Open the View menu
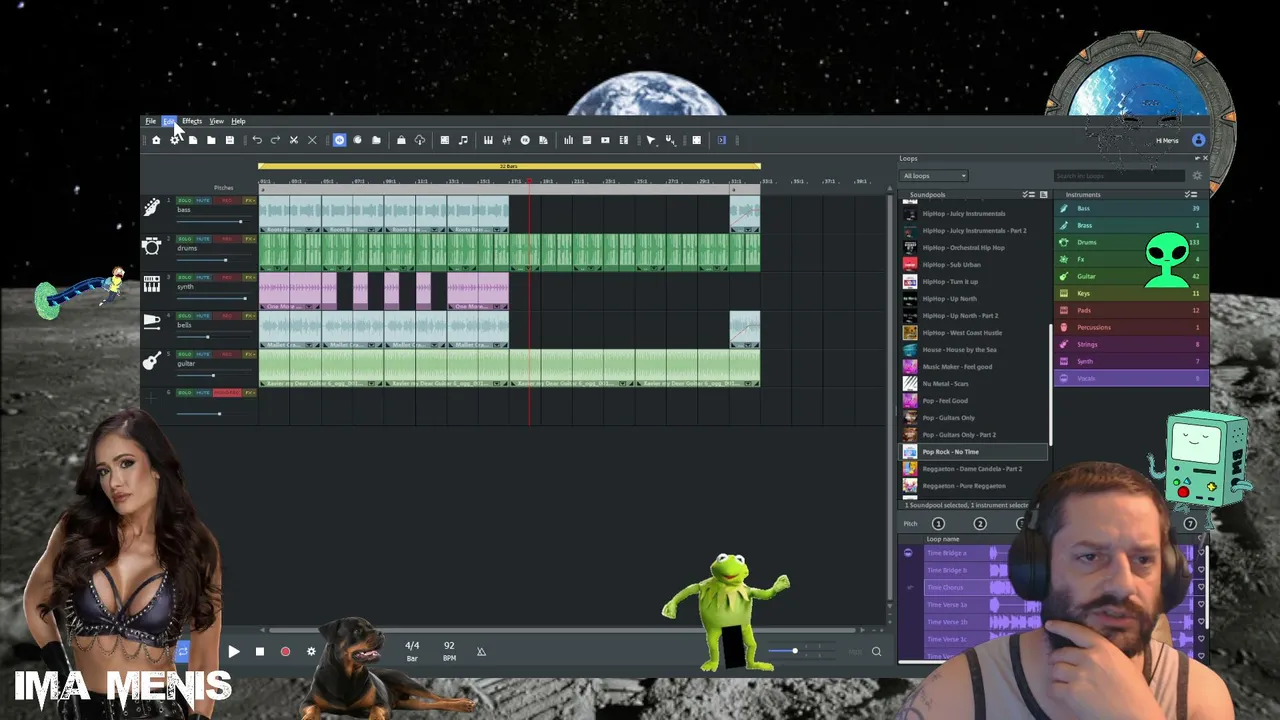 point(216,121)
